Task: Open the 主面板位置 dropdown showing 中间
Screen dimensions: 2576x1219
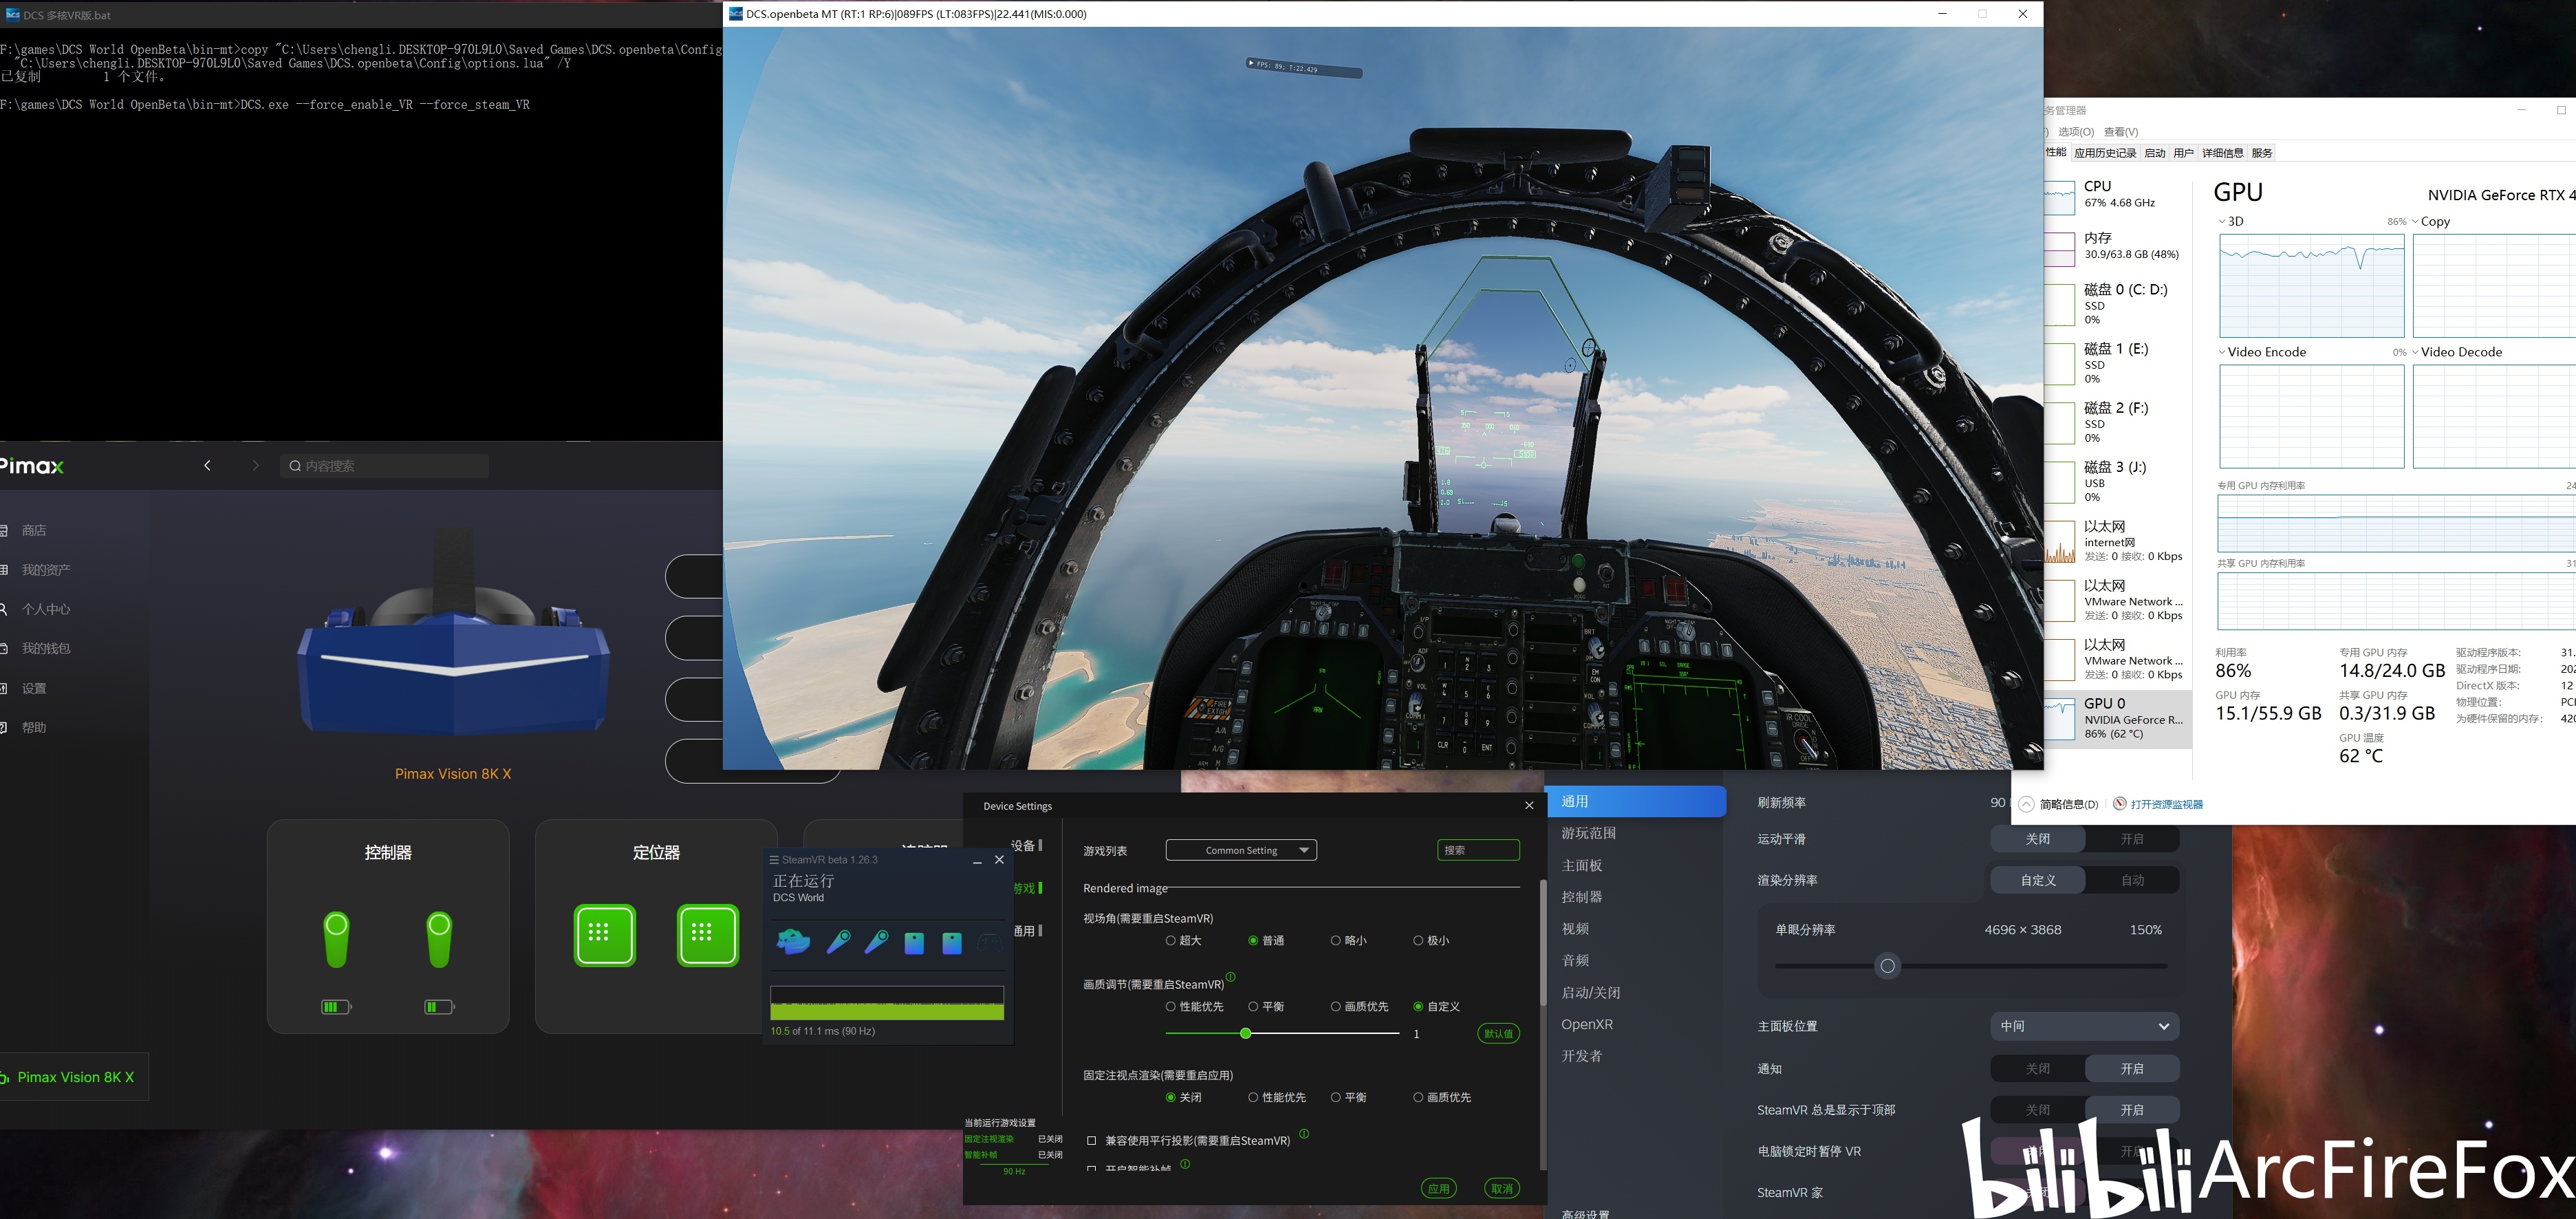Action: click(2084, 1026)
